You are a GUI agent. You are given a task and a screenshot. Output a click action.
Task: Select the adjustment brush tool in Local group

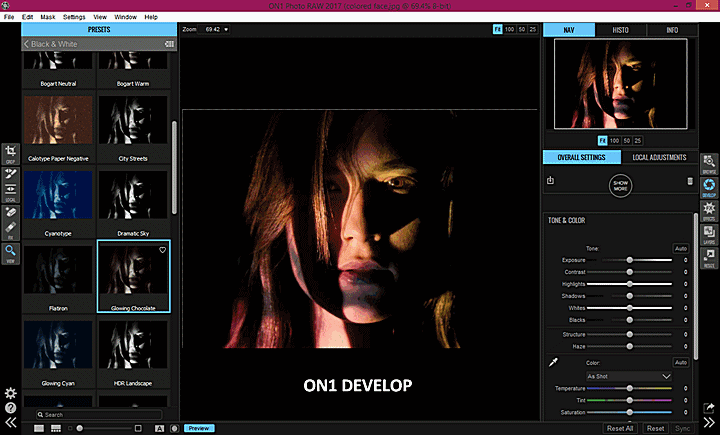[x=11, y=174]
